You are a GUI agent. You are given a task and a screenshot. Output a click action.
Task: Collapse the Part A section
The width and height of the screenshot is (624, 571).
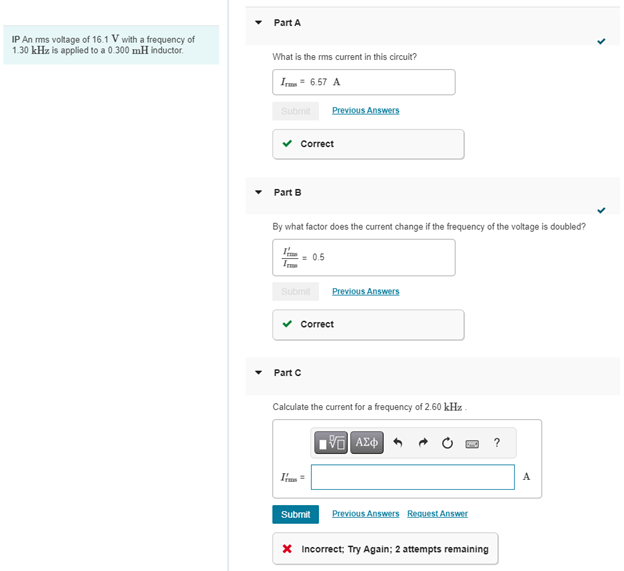pos(259,23)
